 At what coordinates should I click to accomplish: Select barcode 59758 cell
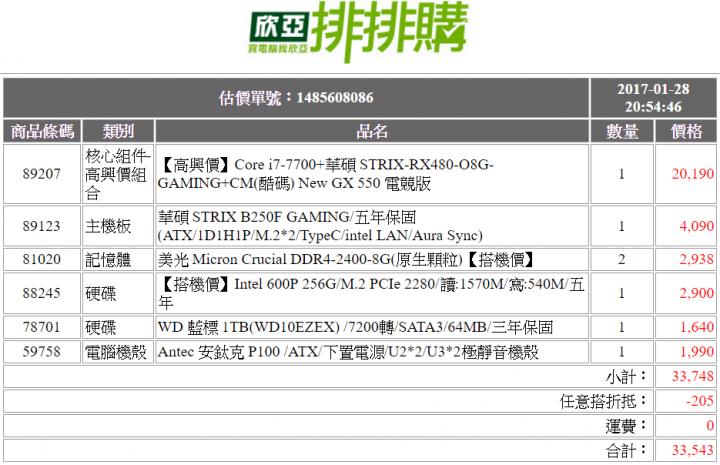42,352
